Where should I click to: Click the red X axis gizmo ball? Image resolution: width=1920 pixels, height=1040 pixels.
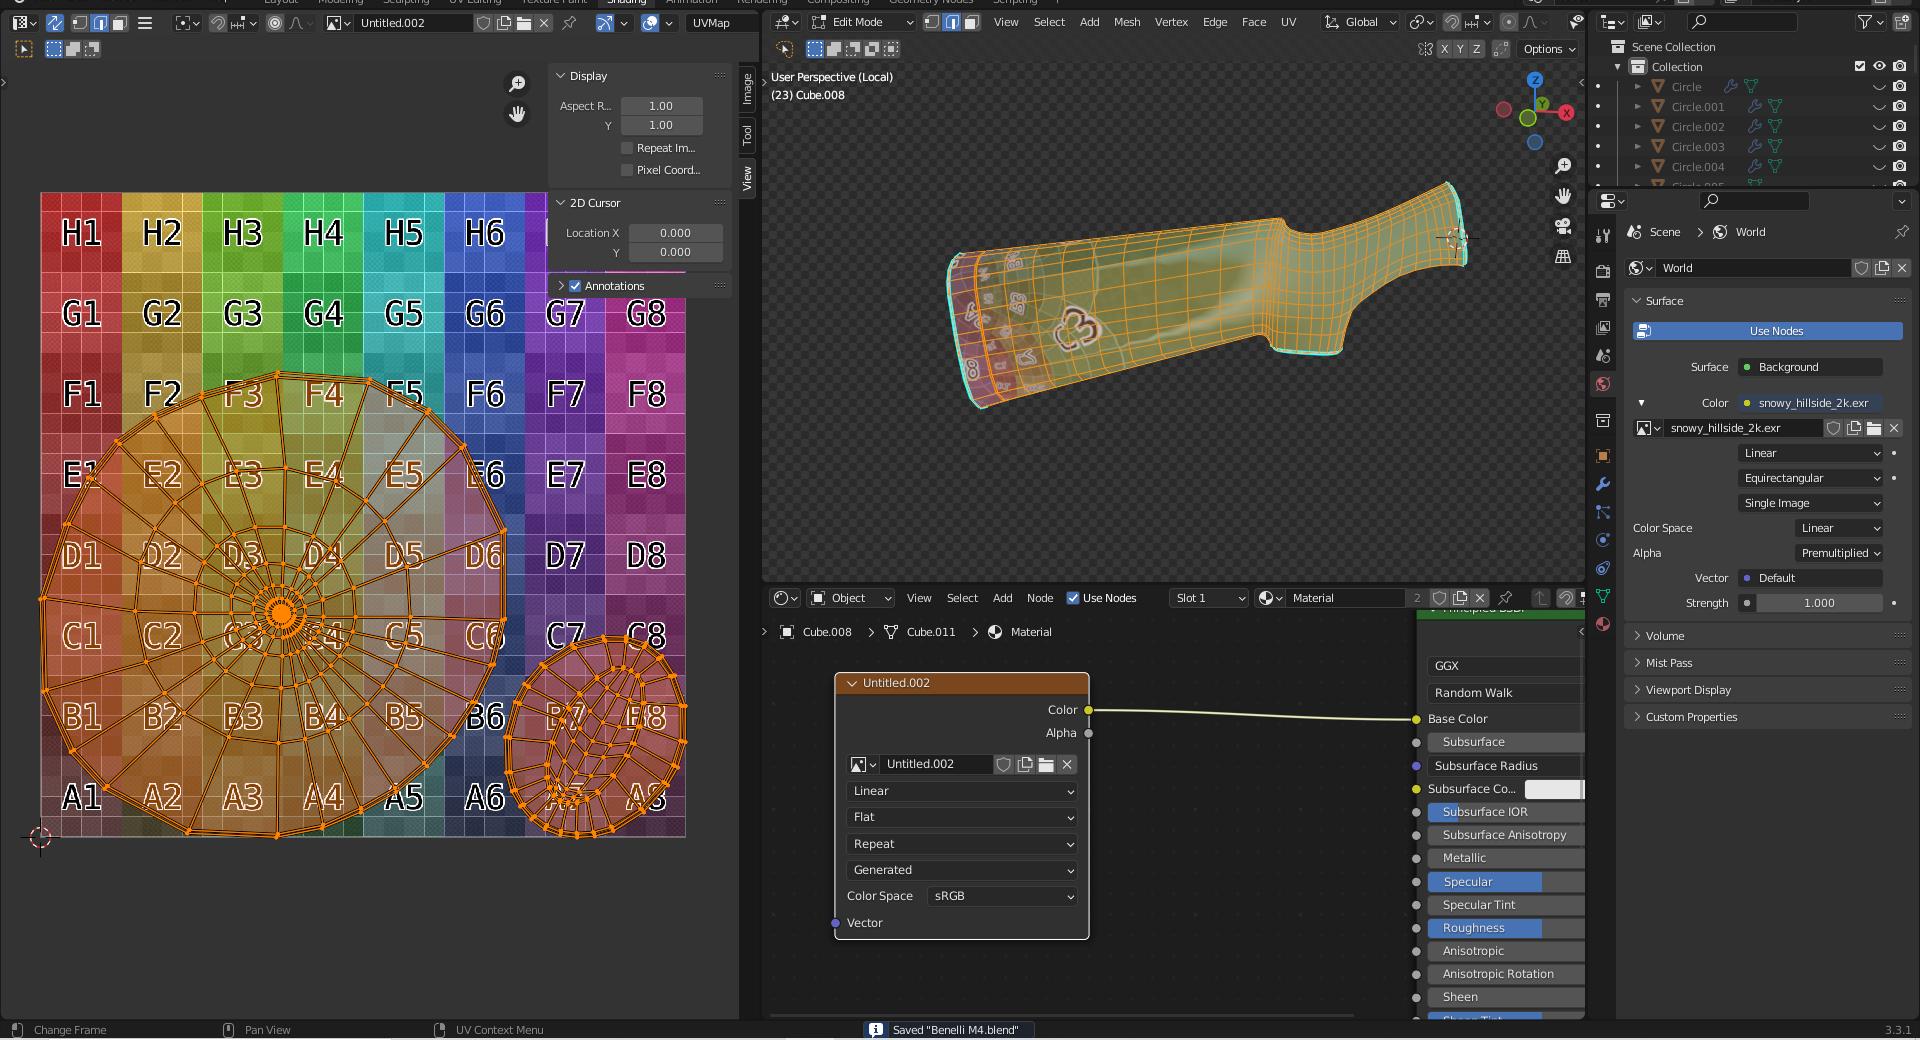tap(1566, 113)
